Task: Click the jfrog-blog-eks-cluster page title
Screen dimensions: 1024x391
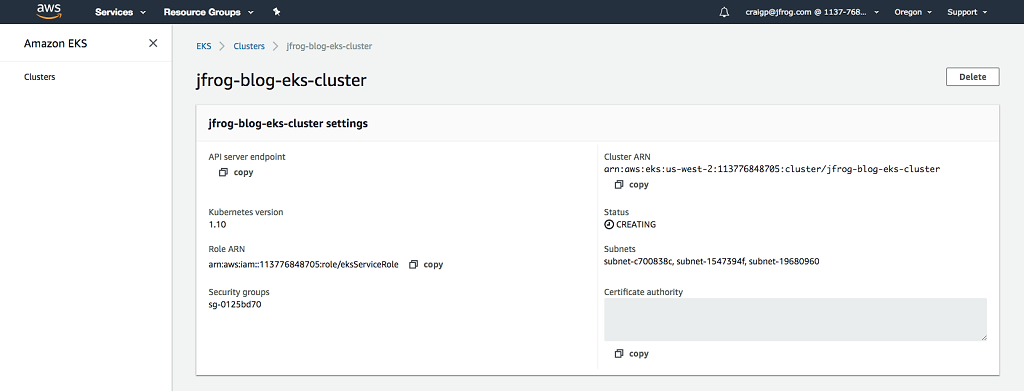Action: pos(281,80)
